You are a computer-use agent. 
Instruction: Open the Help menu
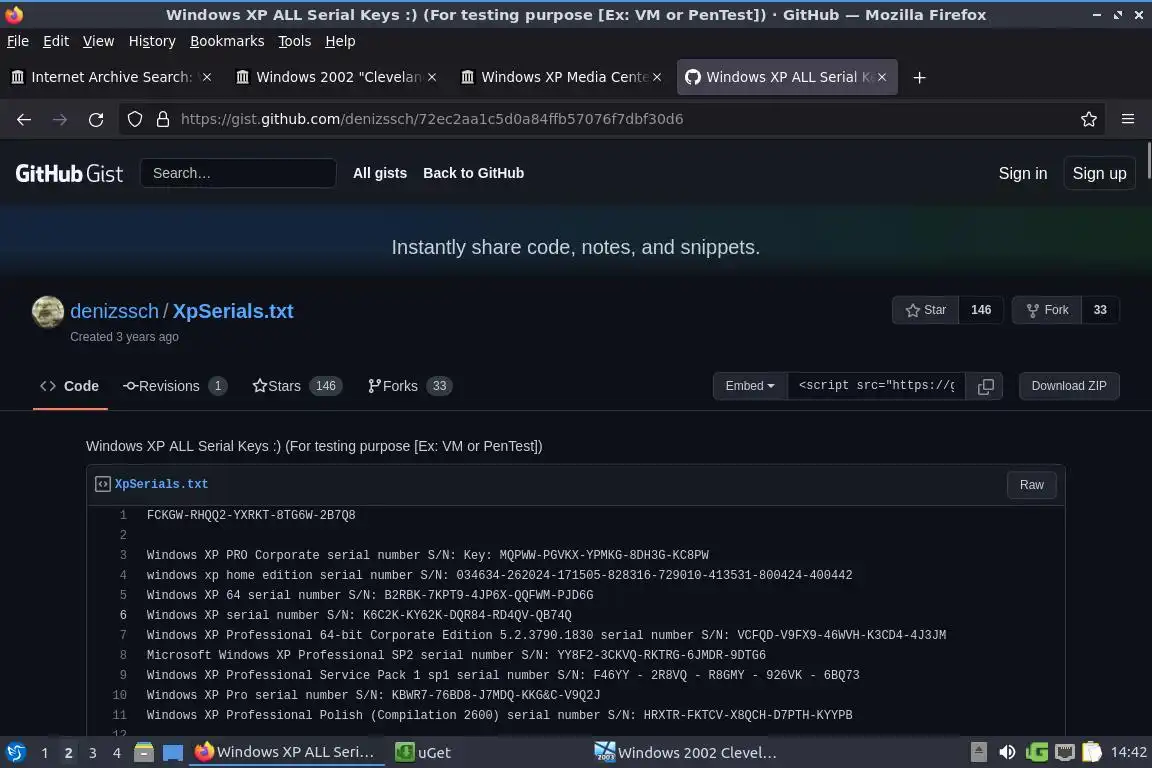pyautogui.click(x=340, y=41)
